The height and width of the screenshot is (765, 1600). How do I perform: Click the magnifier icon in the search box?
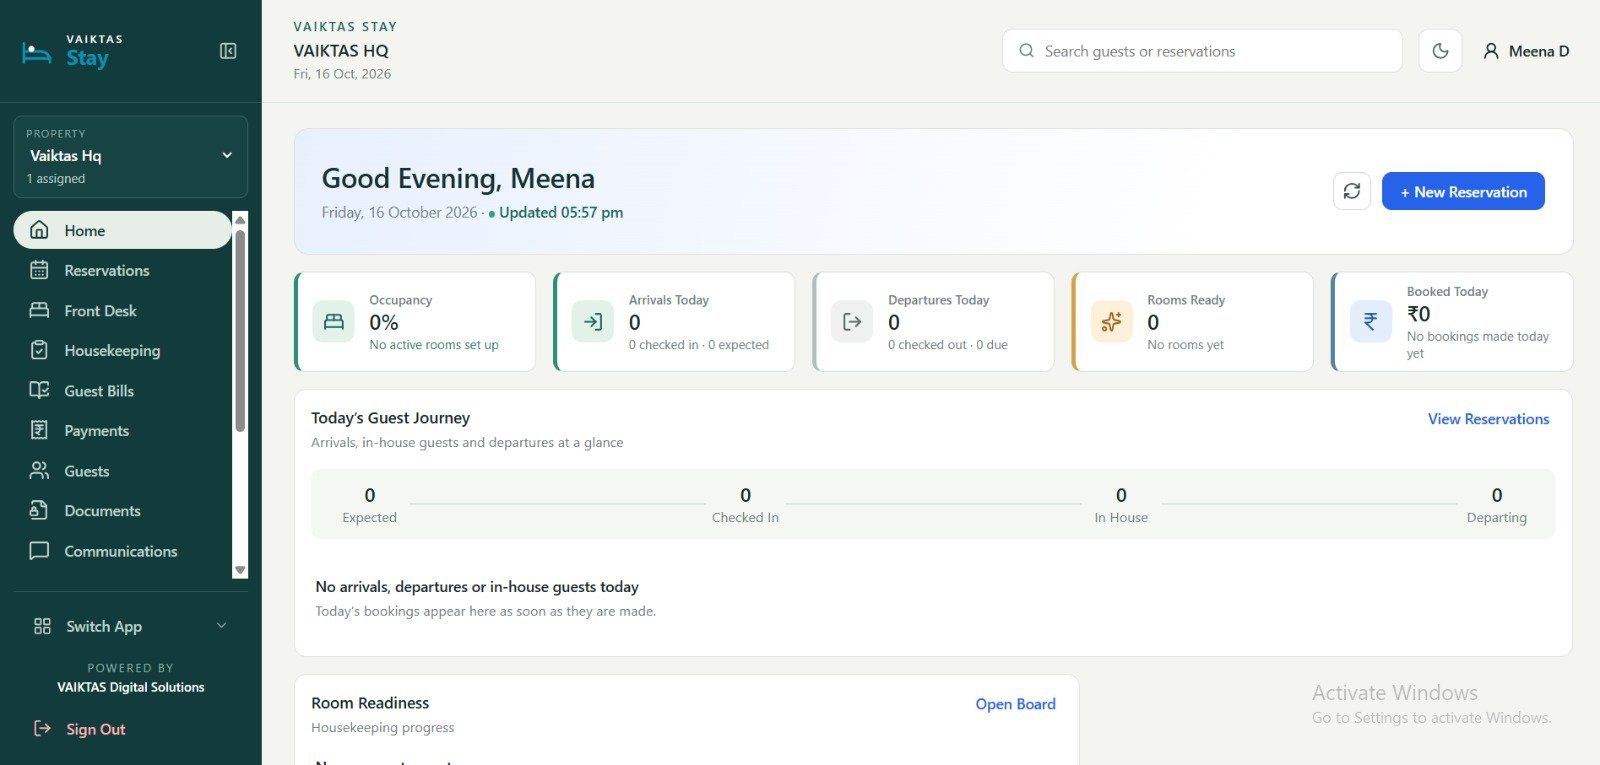click(x=1026, y=51)
